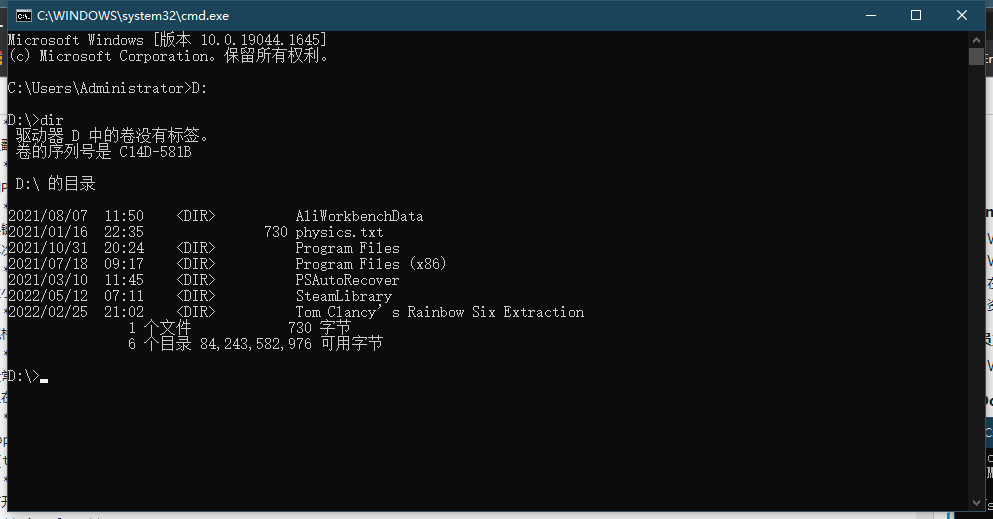The width and height of the screenshot is (993, 519).
Task: Click the vertical scrollbar thumb
Action: point(976,56)
